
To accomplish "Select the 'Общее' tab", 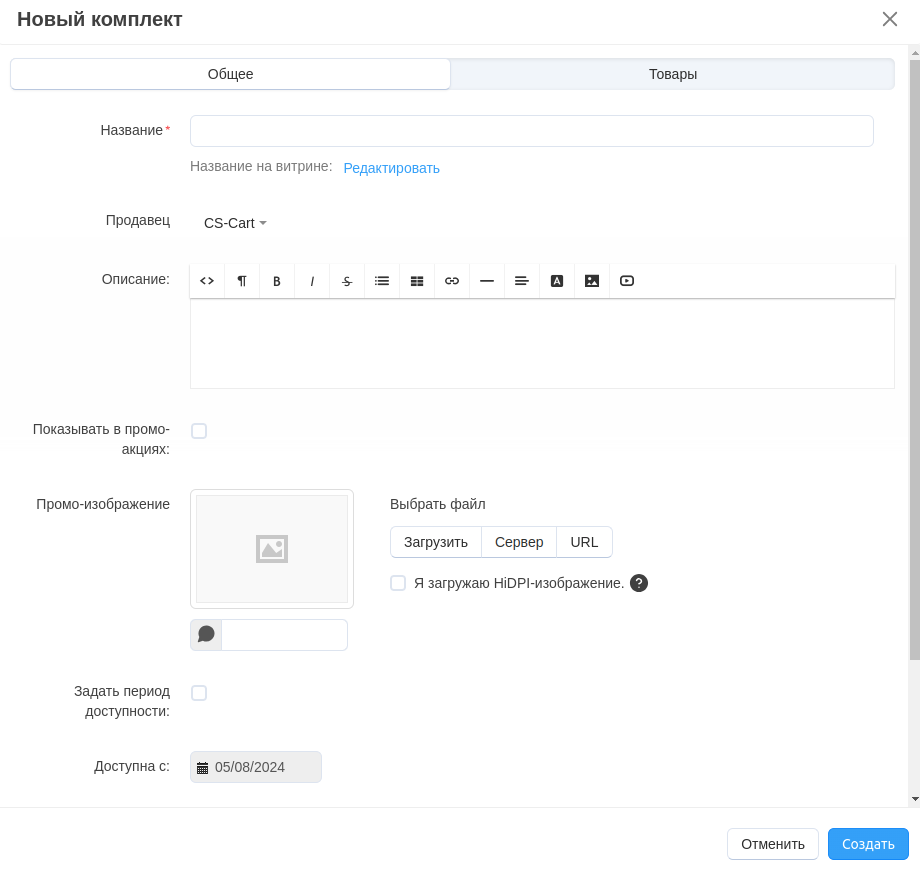I will [x=230, y=74].
